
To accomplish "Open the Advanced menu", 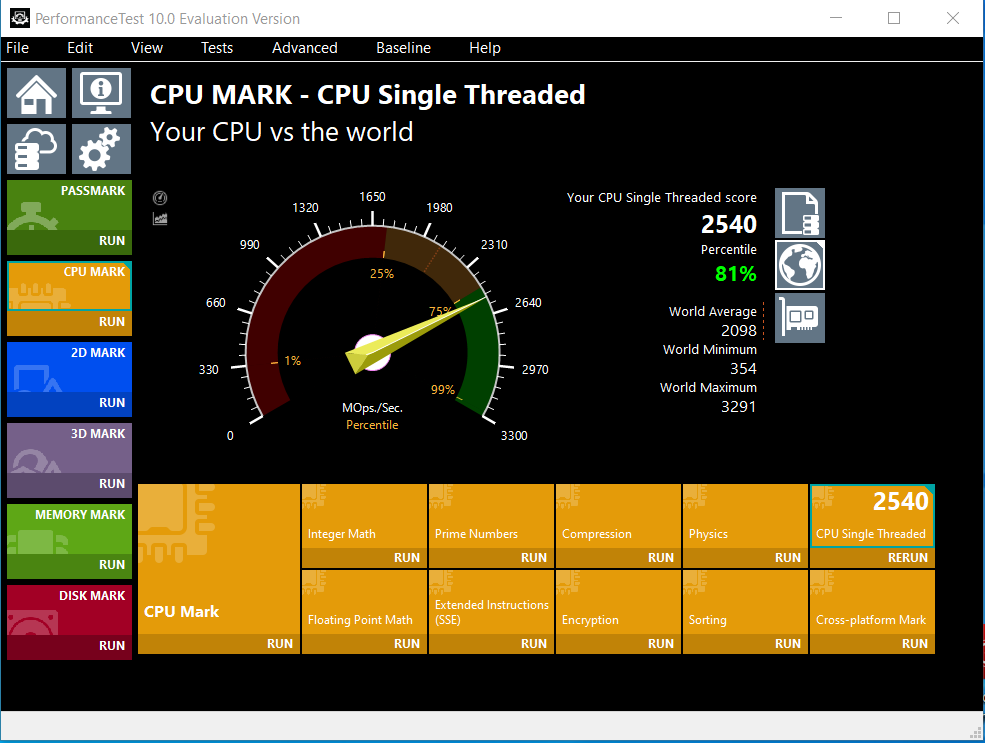I will pos(305,48).
